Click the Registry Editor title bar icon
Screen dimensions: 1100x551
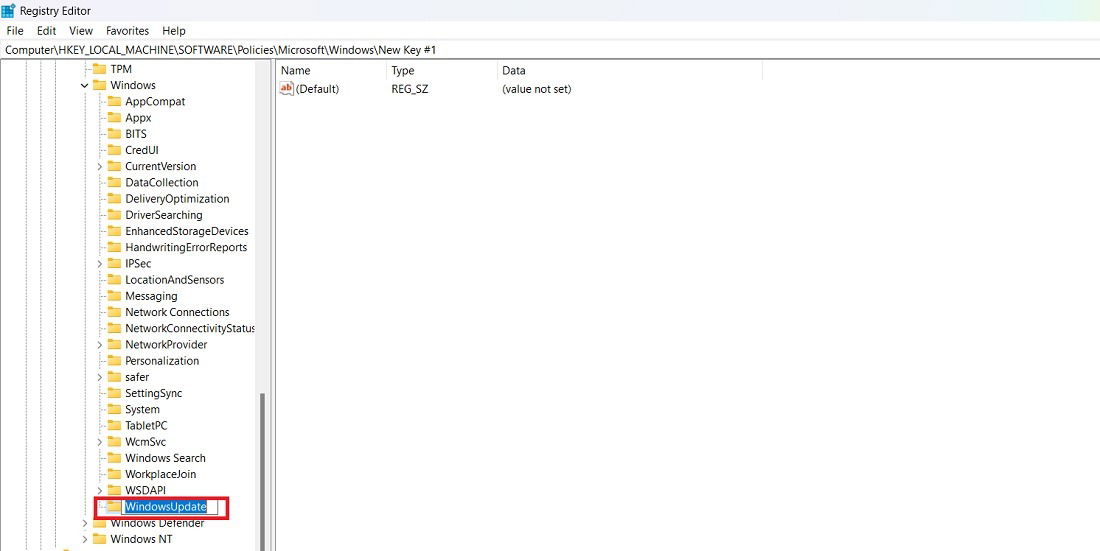pos(8,11)
